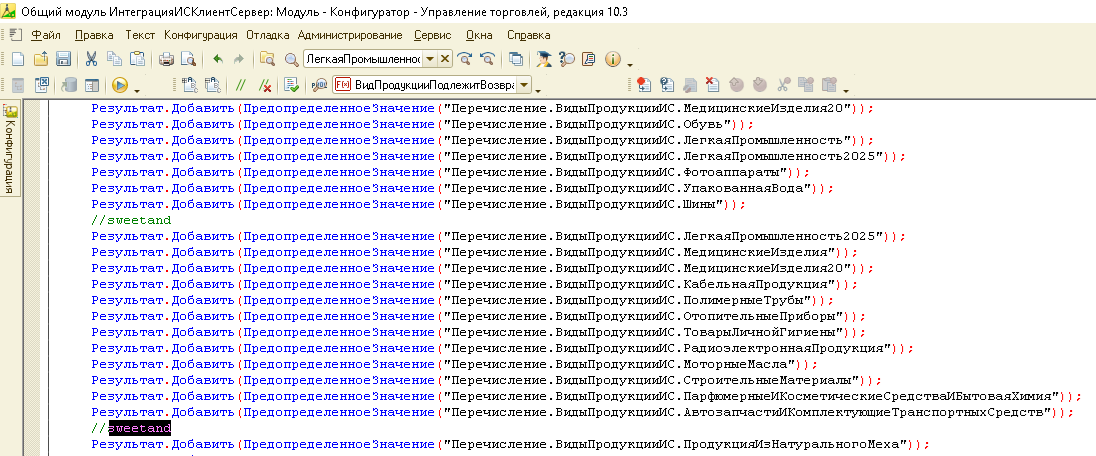
Task: Click the line with ВидыПродукцииИС.УпакованнаяВода
Action: click(462, 188)
